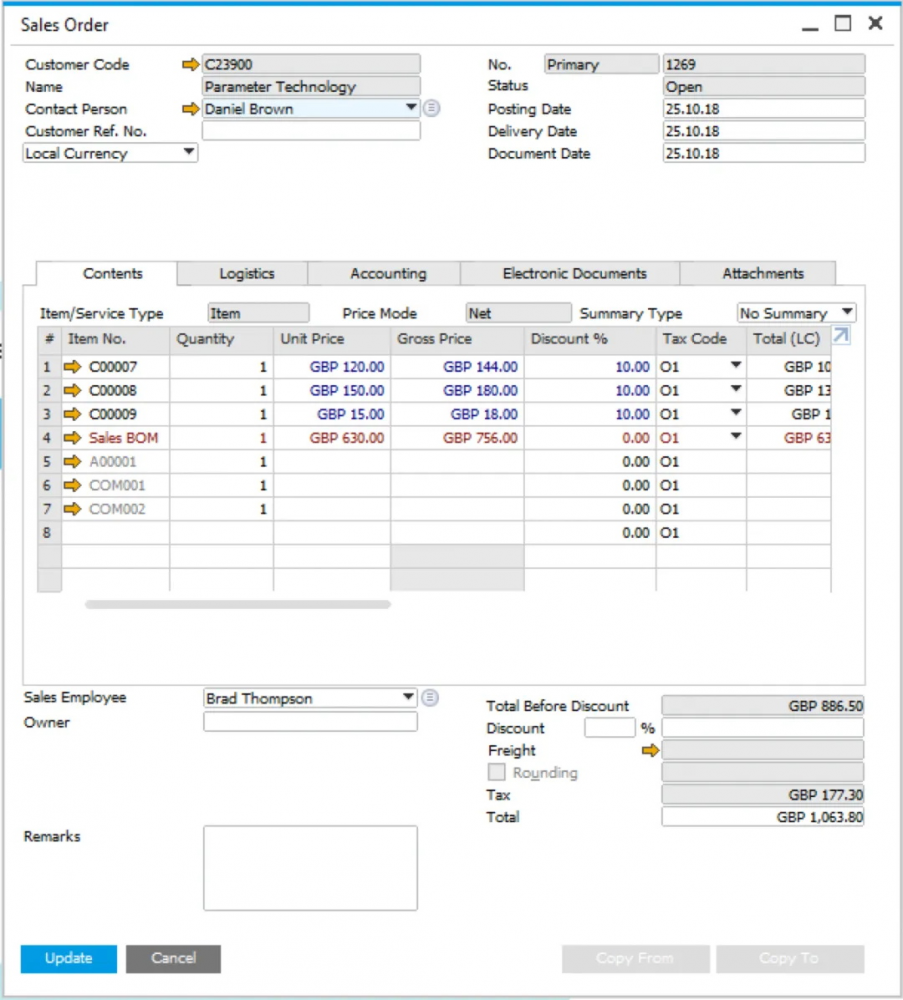Click the horizontal scrollbar under the item table
The width and height of the screenshot is (903, 1000).
(238, 604)
